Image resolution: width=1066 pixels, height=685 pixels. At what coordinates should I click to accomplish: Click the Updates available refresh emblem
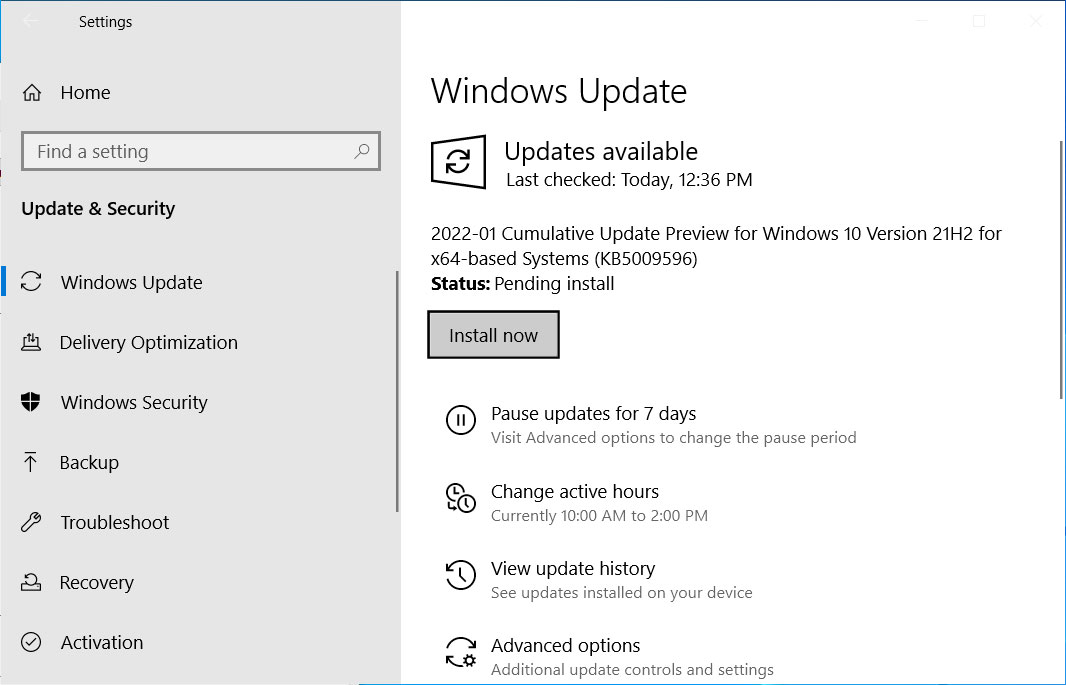coord(458,162)
